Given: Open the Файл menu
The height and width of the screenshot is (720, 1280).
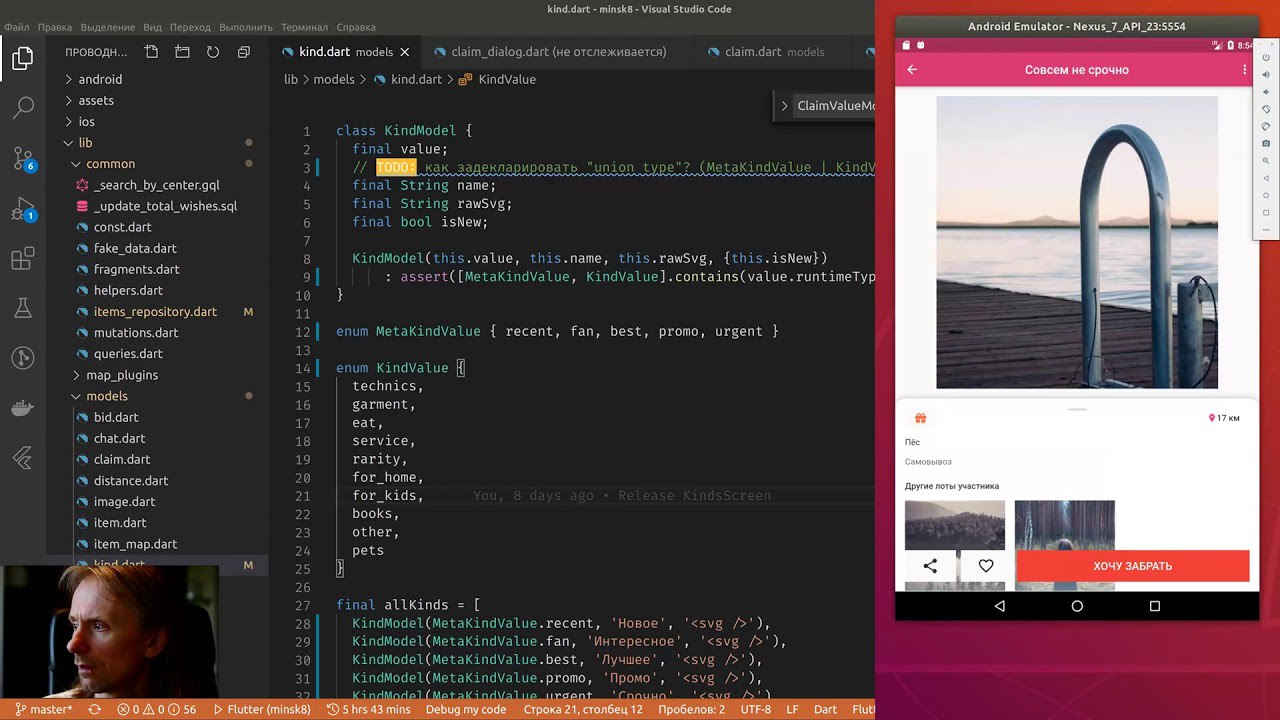Looking at the screenshot, I should point(16,27).
